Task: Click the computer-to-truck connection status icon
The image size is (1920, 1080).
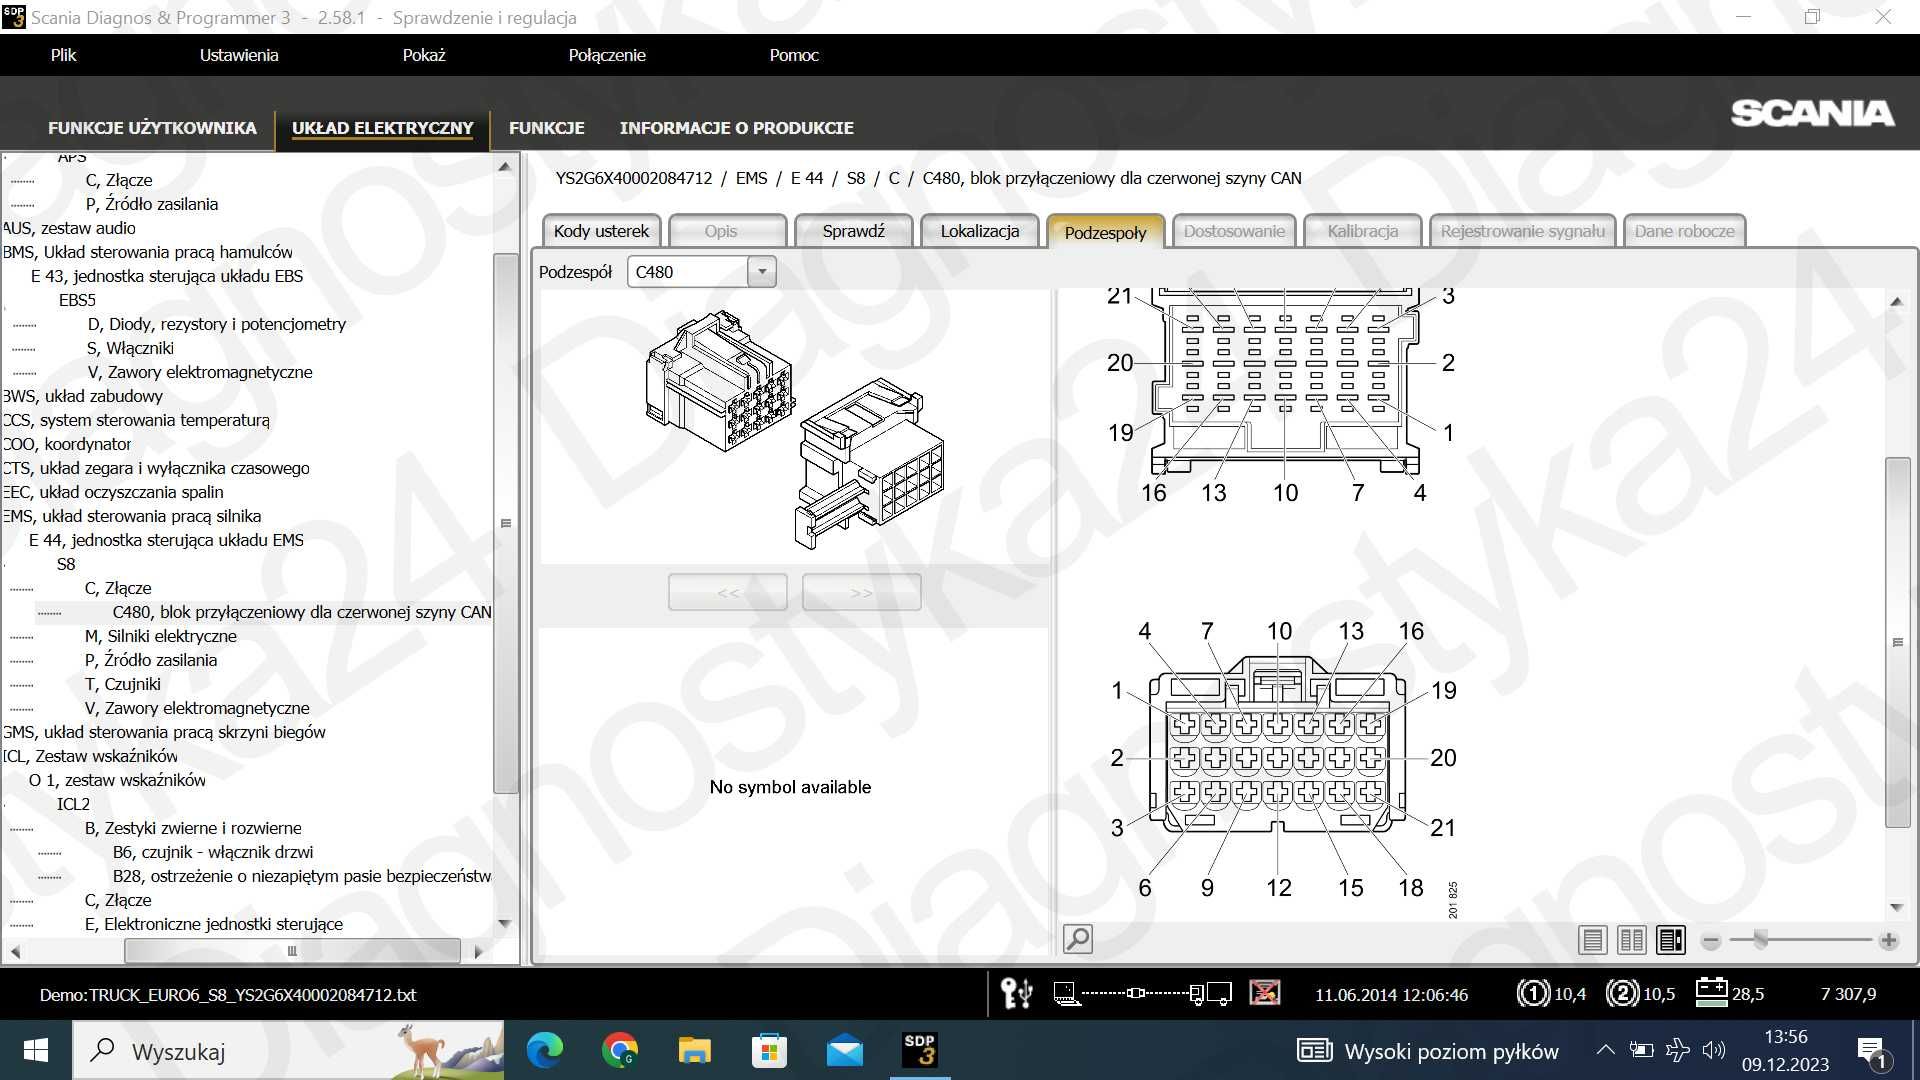Action: (x=1142, y=993)
